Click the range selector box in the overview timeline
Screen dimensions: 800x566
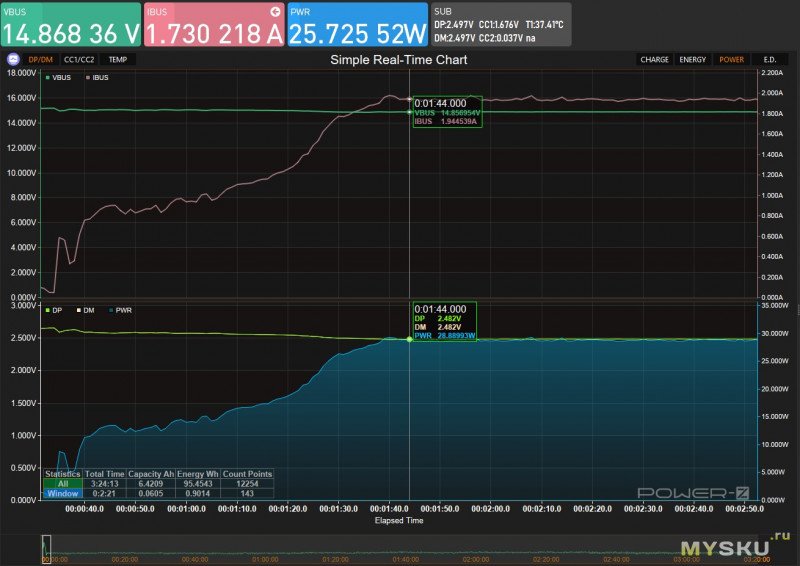coord(46,547)
